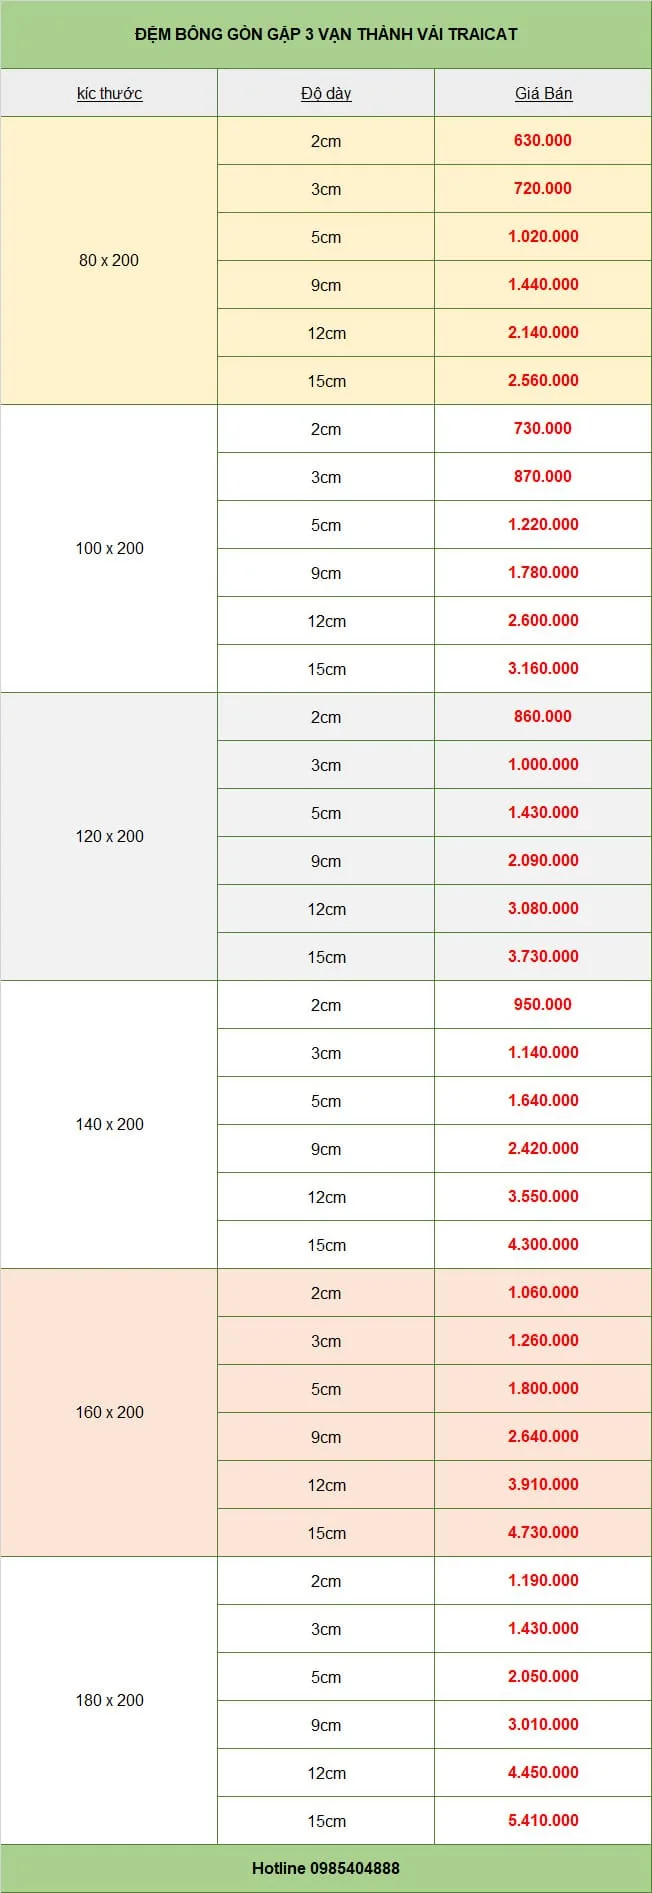Click price 950.000

pyautogui.click(x=543, y=1004)
